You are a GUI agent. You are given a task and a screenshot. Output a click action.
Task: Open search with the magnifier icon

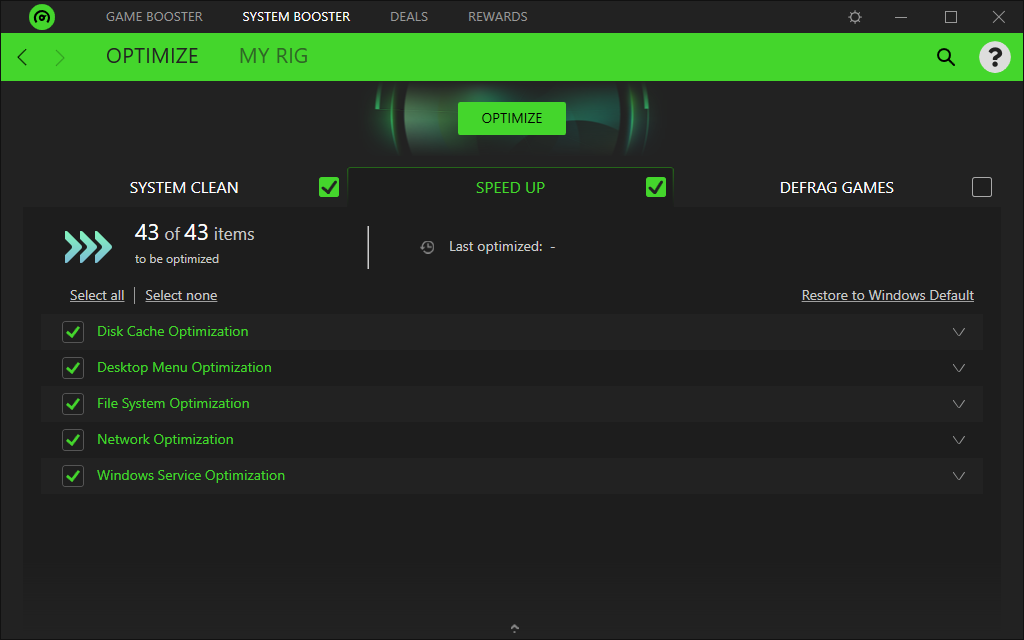click(946, 57)
